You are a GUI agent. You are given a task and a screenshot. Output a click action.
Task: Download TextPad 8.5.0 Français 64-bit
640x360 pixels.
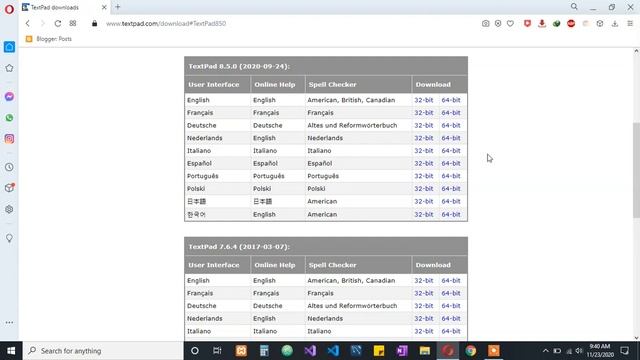pos(451,113)
